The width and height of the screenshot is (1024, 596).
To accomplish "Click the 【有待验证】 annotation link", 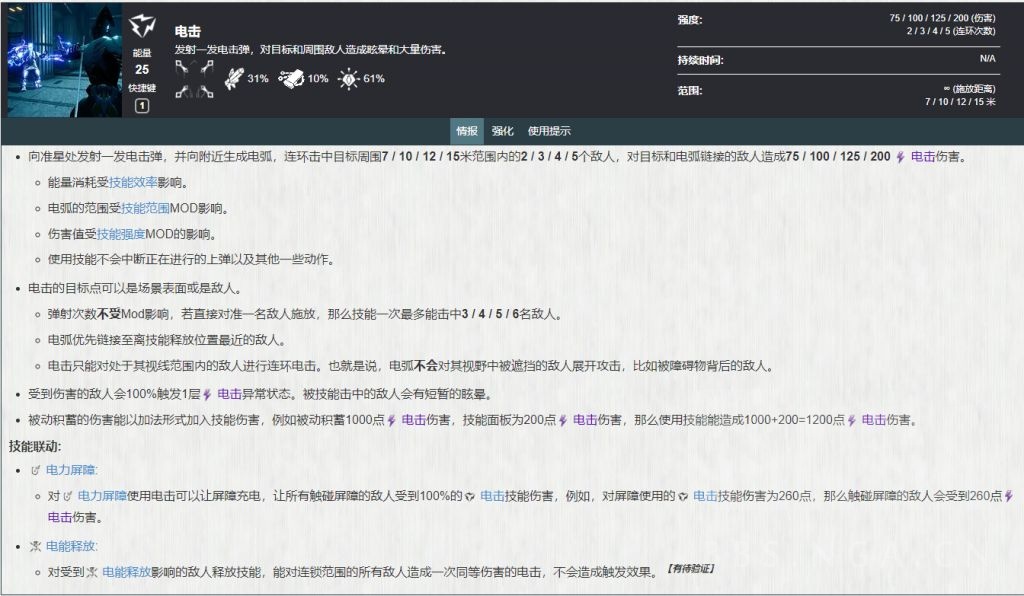I will [692, 567].
